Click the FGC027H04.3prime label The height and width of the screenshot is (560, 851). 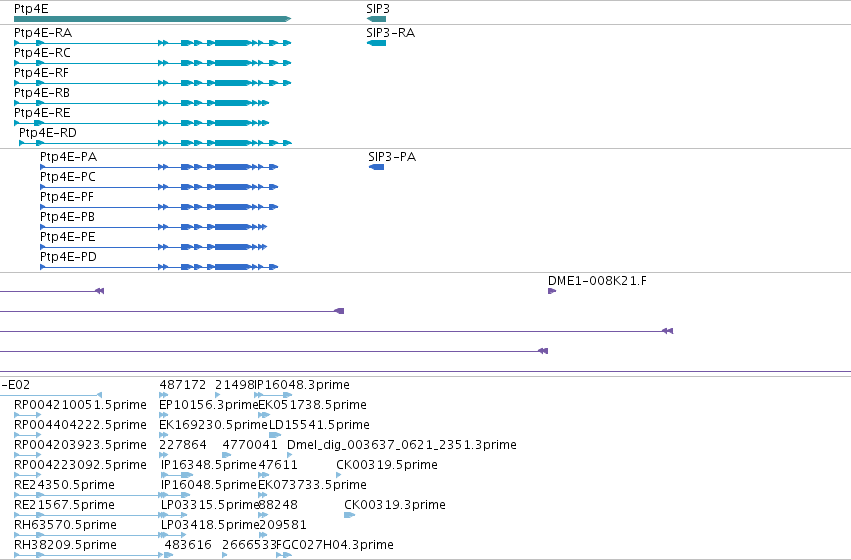(x=335, y=544)
